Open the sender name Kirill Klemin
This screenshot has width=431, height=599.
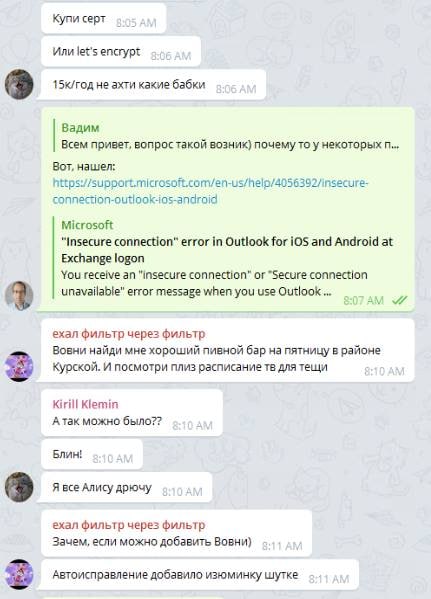(x=85, y=404)
